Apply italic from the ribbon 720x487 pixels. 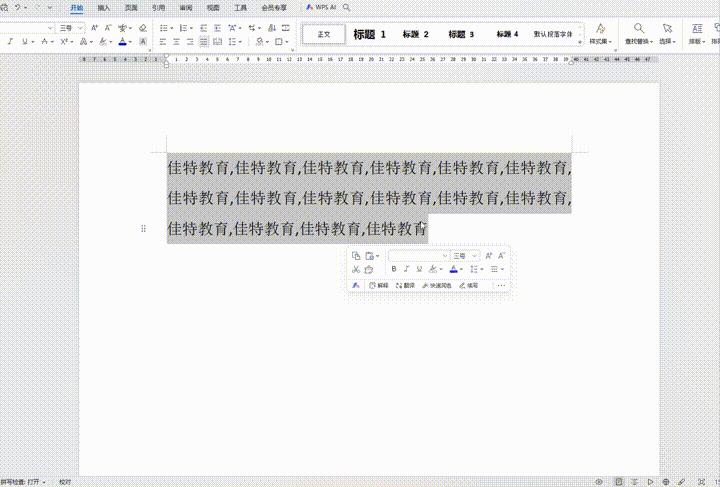pos(10,42)
